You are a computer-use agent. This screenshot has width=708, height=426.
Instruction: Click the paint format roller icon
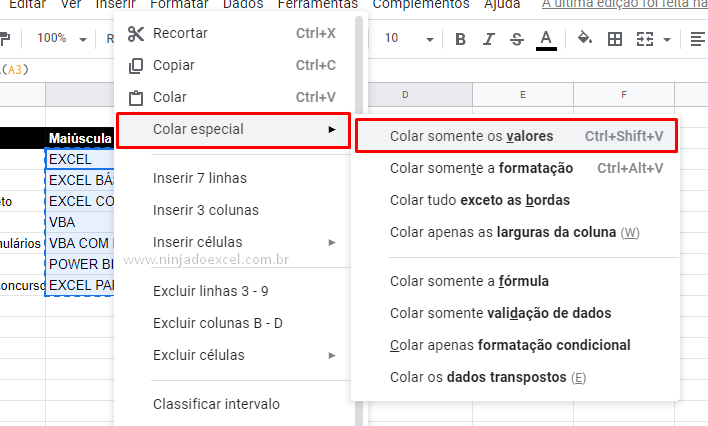[x=4, y=39]
